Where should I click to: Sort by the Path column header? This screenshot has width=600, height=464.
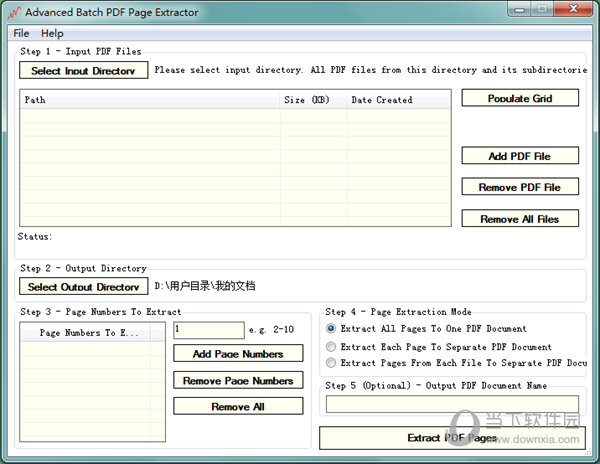150,99
